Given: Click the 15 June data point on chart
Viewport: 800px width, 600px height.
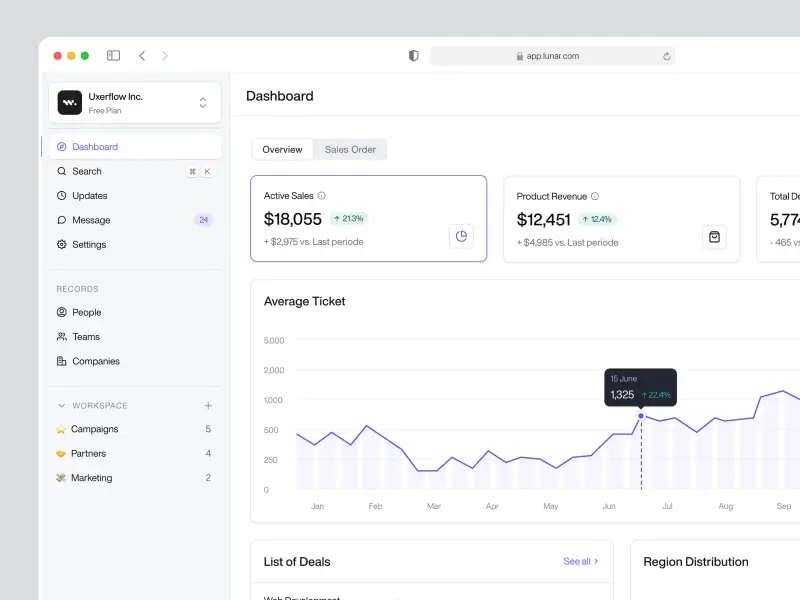Looking at the screenshot, I should click(641, 416).
